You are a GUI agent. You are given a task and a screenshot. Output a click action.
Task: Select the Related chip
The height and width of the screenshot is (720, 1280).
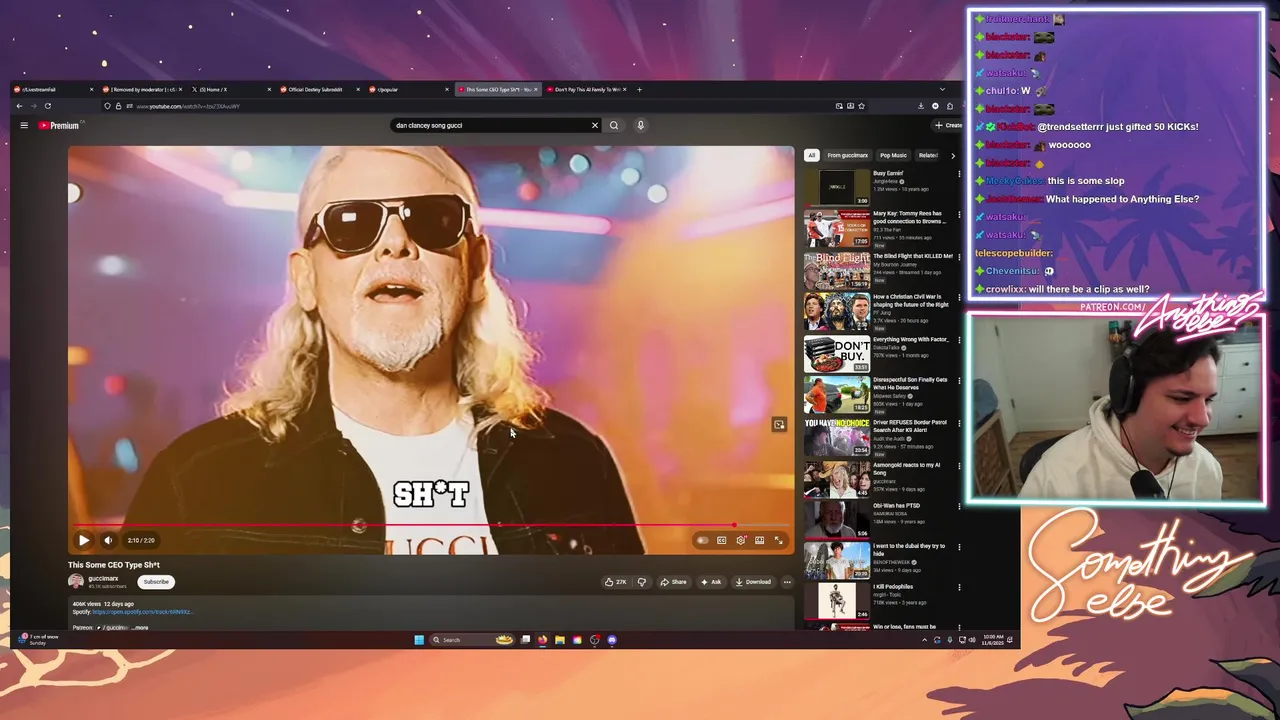click(928, 155)
